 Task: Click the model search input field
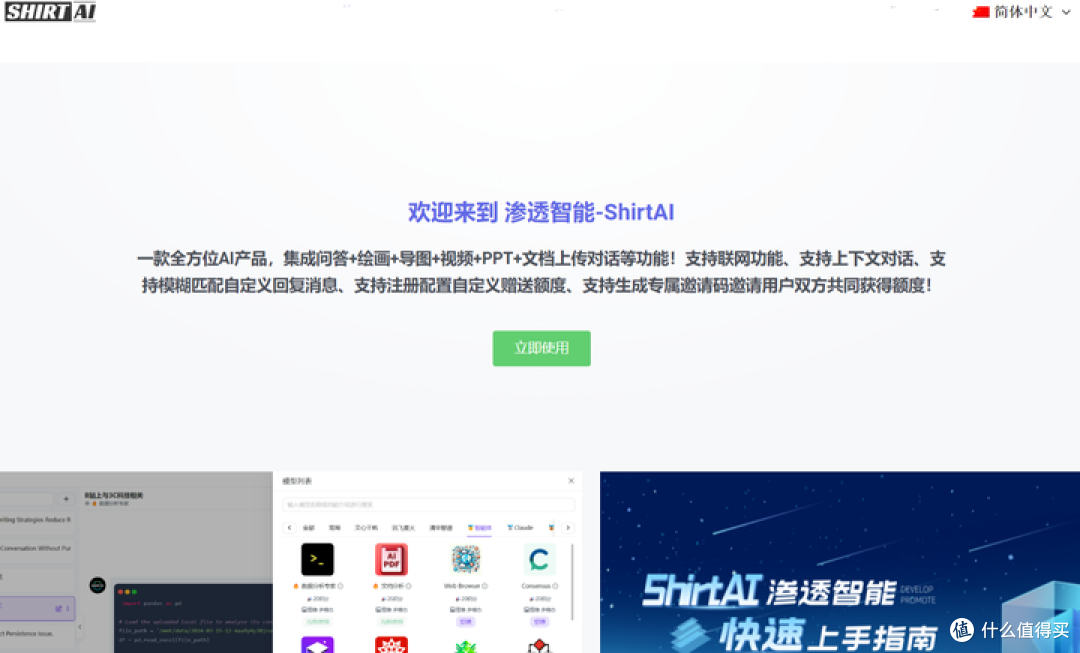[428, 505]
